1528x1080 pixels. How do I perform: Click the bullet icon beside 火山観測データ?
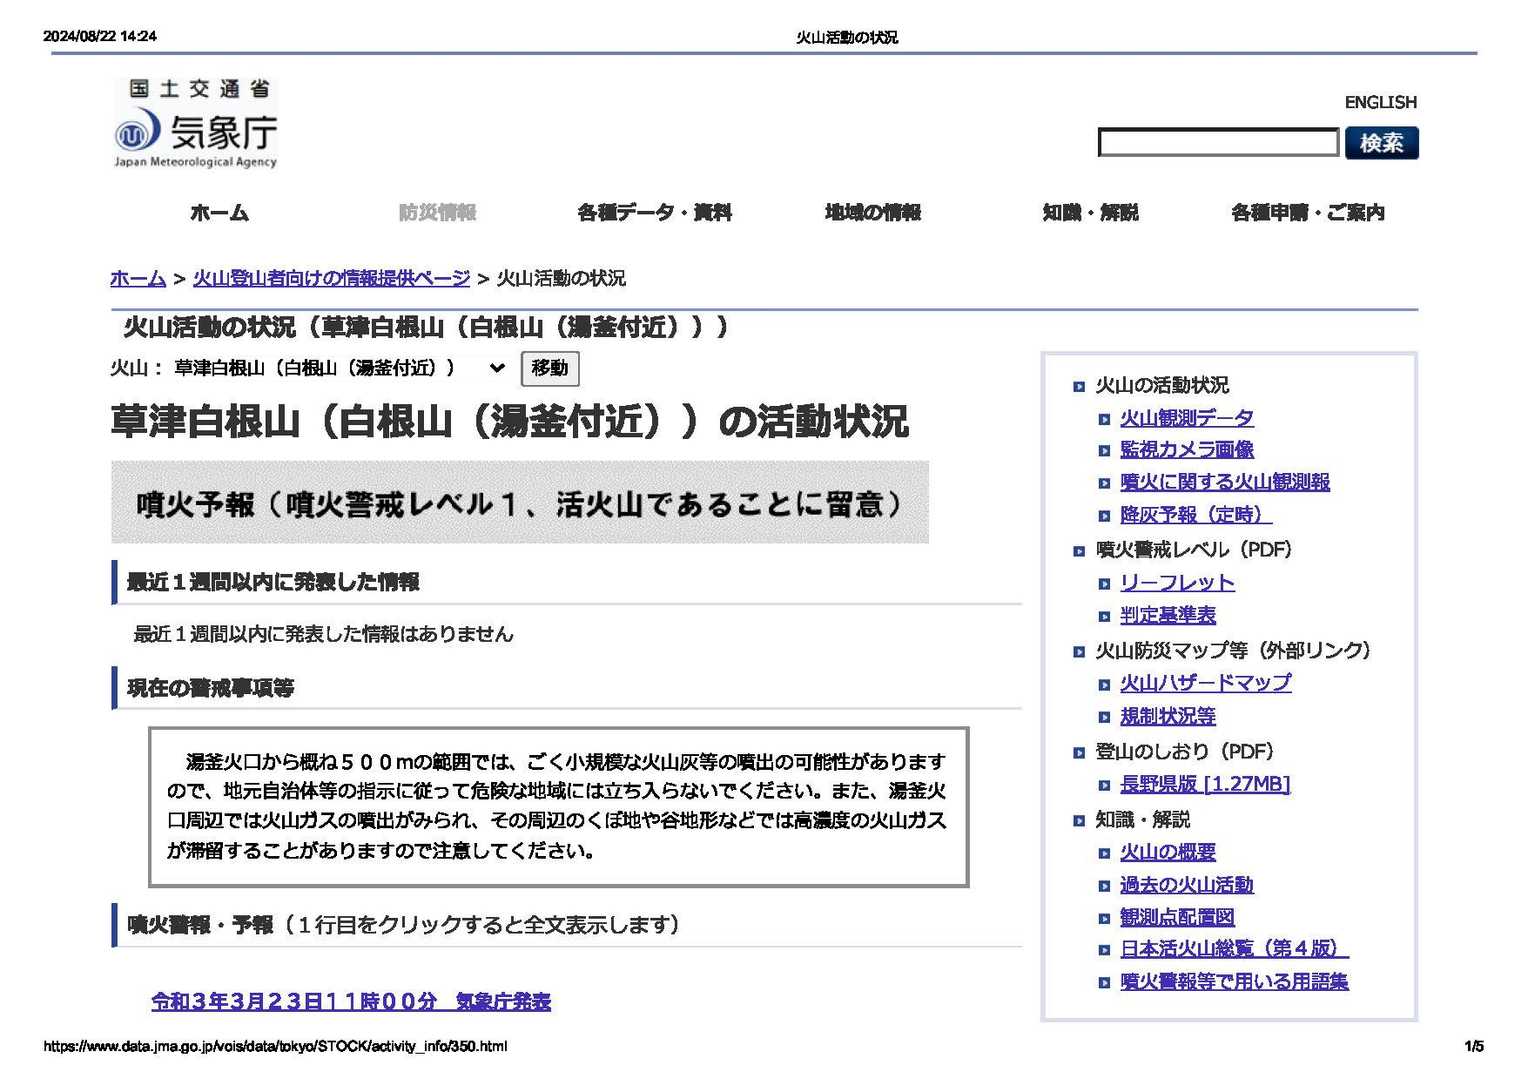(x=1104, y=420)
